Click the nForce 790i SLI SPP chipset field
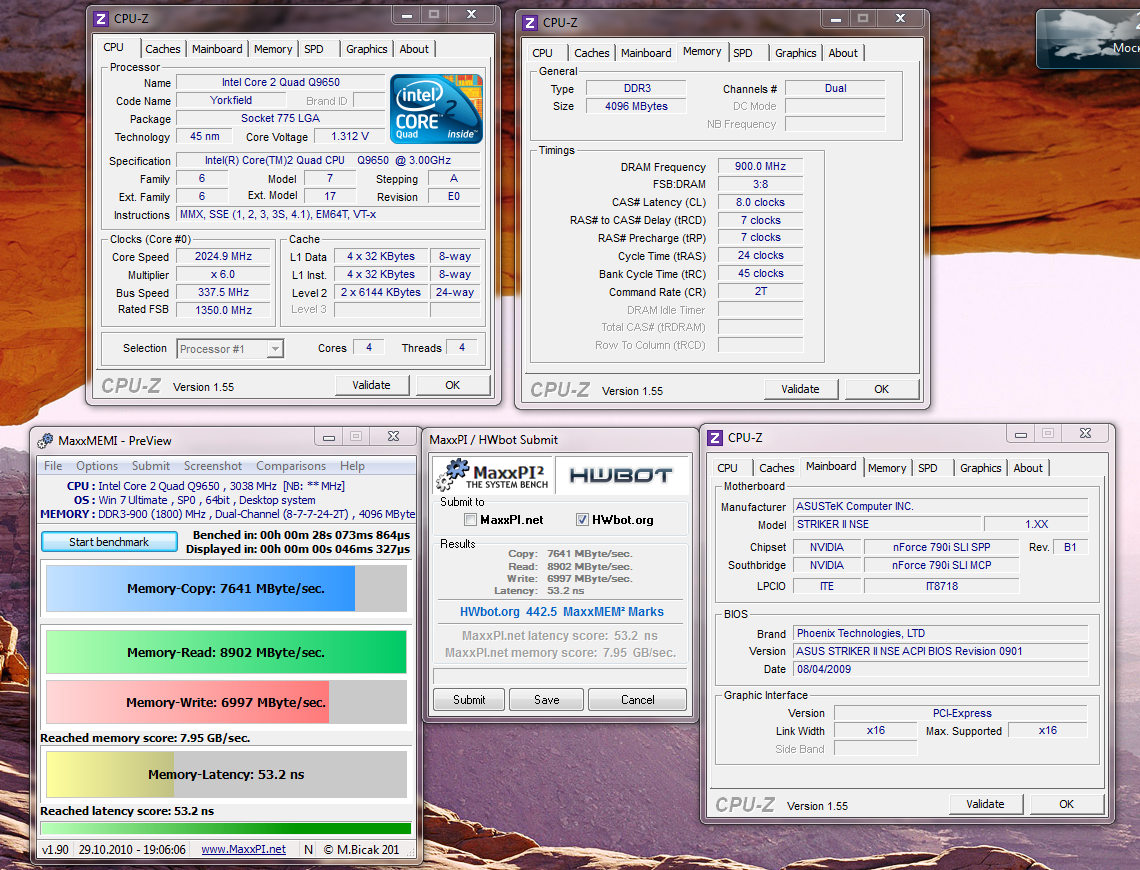 (942, 547)
